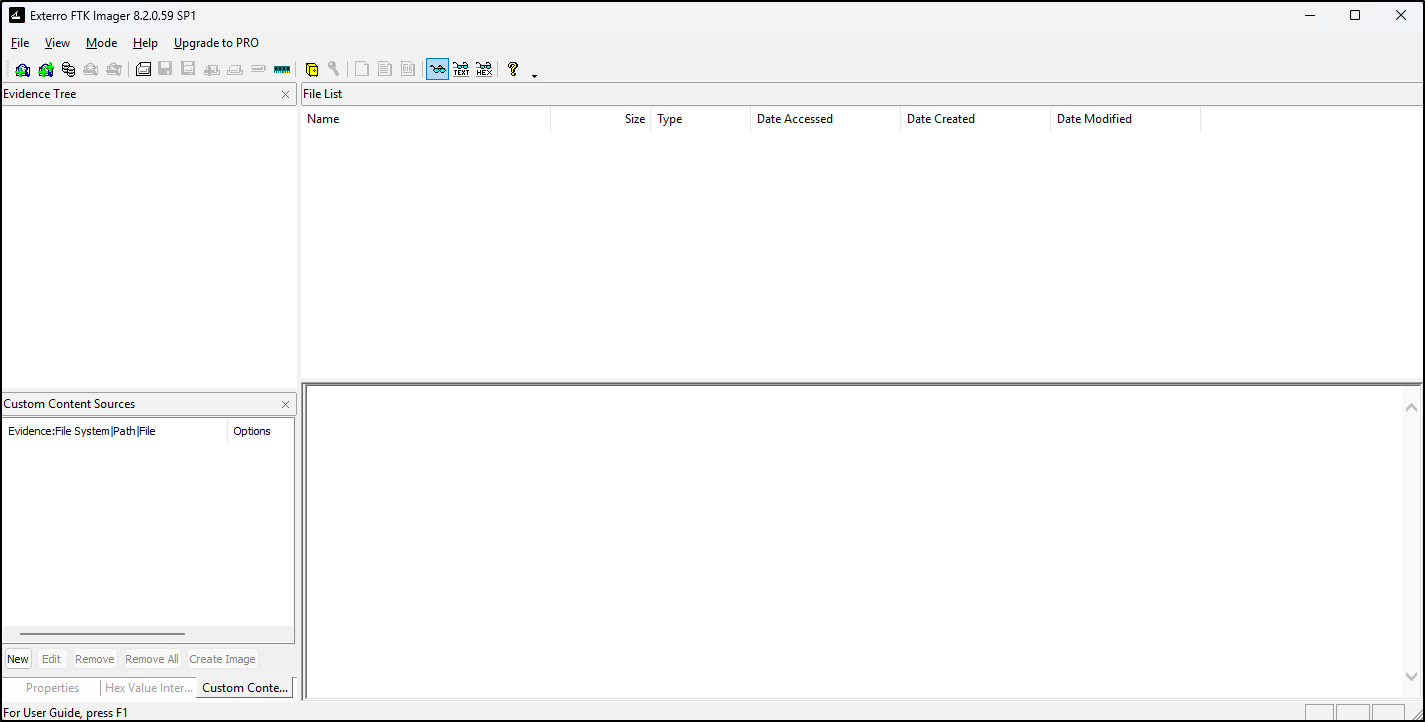
Task: Click the Remove button
Action: pyautogui.click(x=95, y=659)
